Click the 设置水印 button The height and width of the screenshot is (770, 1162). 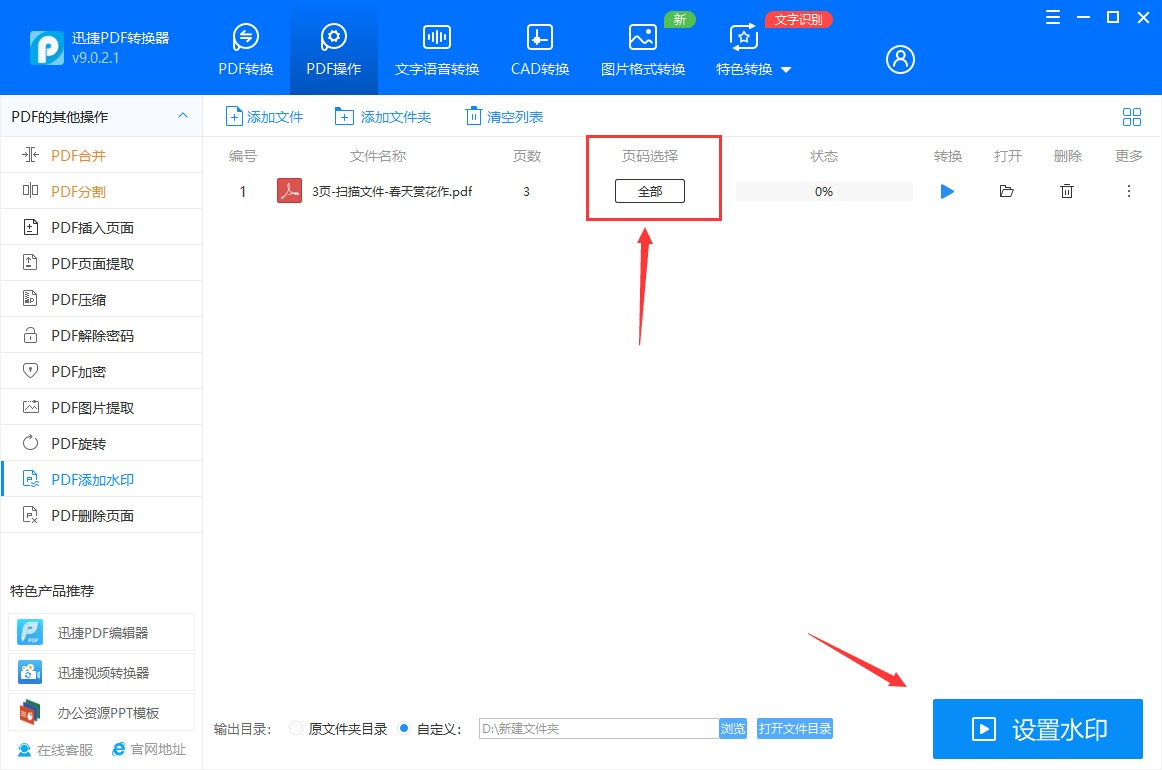point(1037,729)
